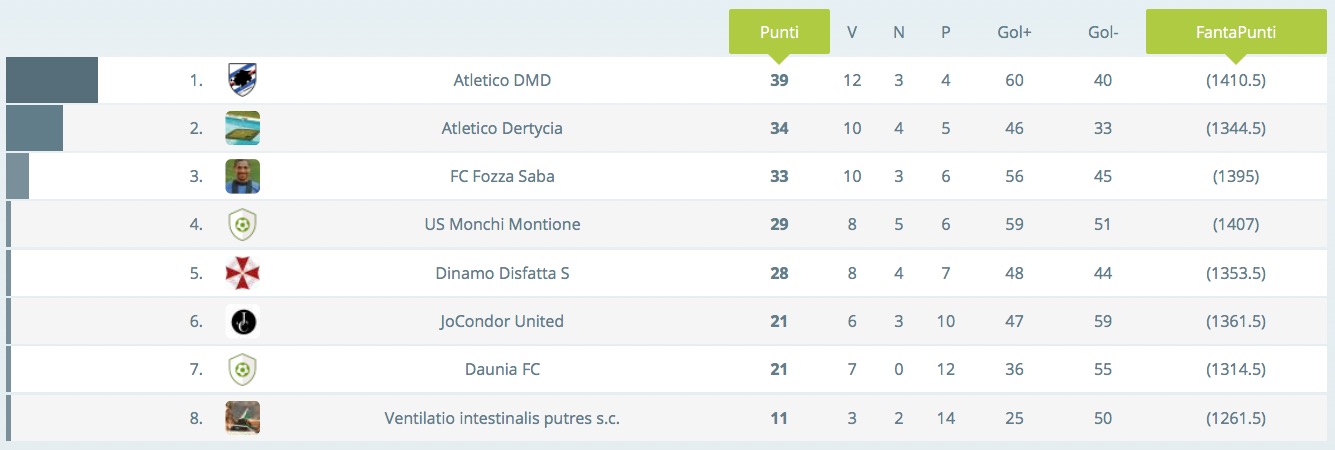Click the US Monchi Montione shield badge

[242, 225]
